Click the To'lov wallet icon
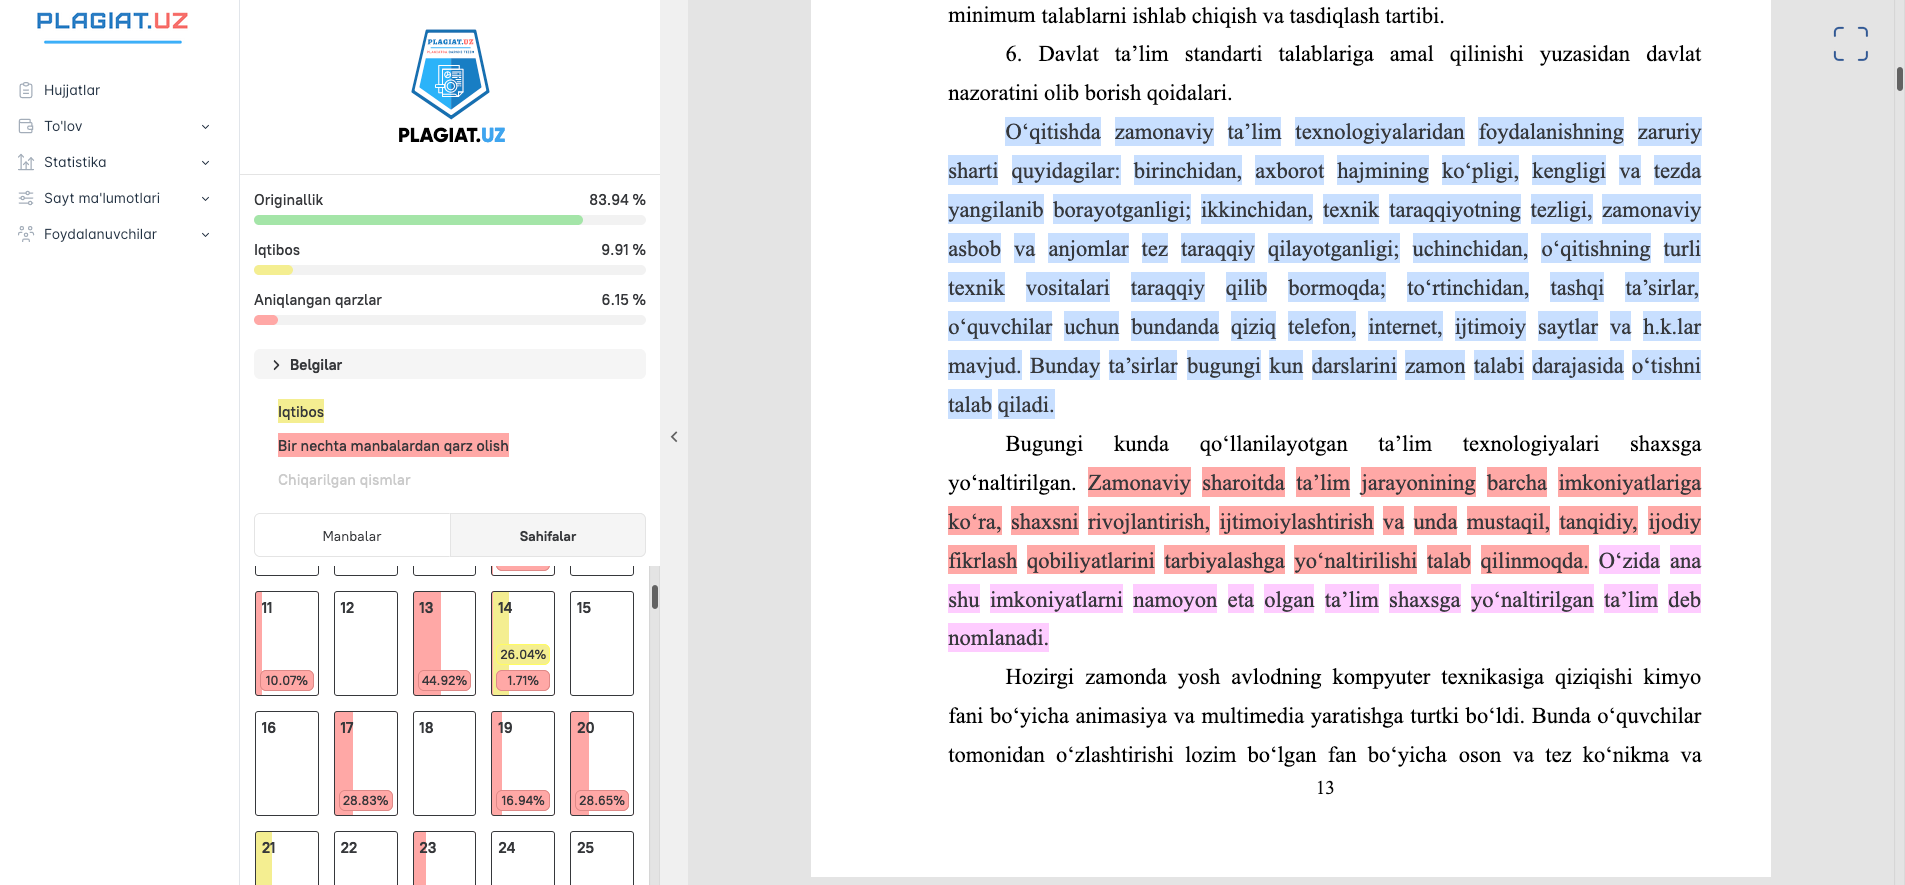 tap(26, 126)
